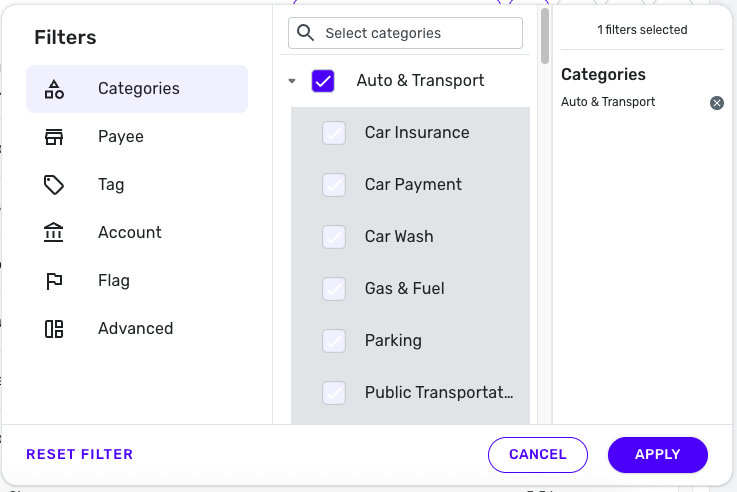737x492 pixels.
Task: Click the Tag label icon
Action: point(54,185)
